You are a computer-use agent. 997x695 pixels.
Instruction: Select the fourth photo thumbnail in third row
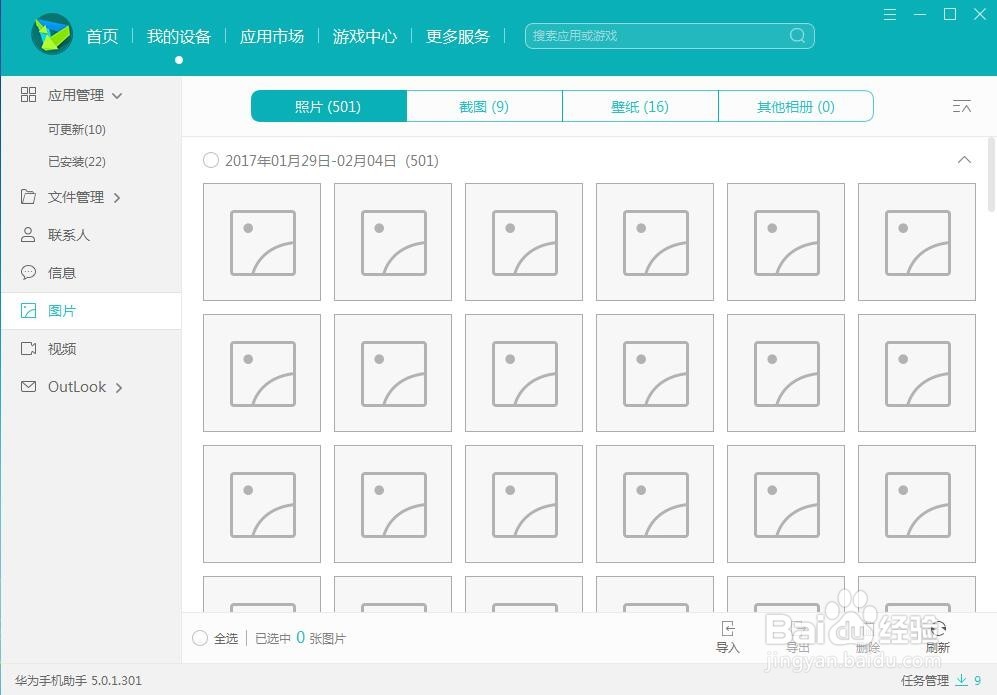(x=655, y=504)
